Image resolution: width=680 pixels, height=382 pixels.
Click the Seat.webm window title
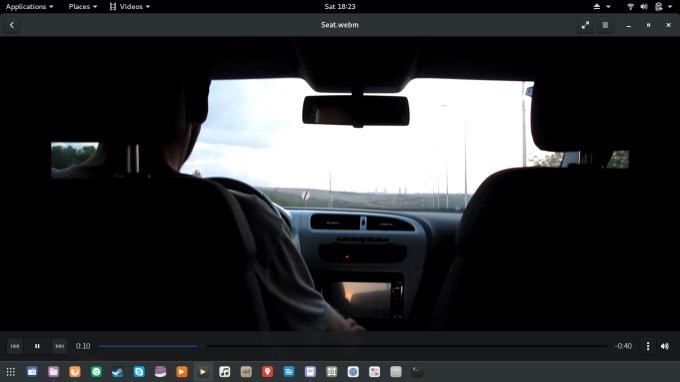(x=340, y=25)
